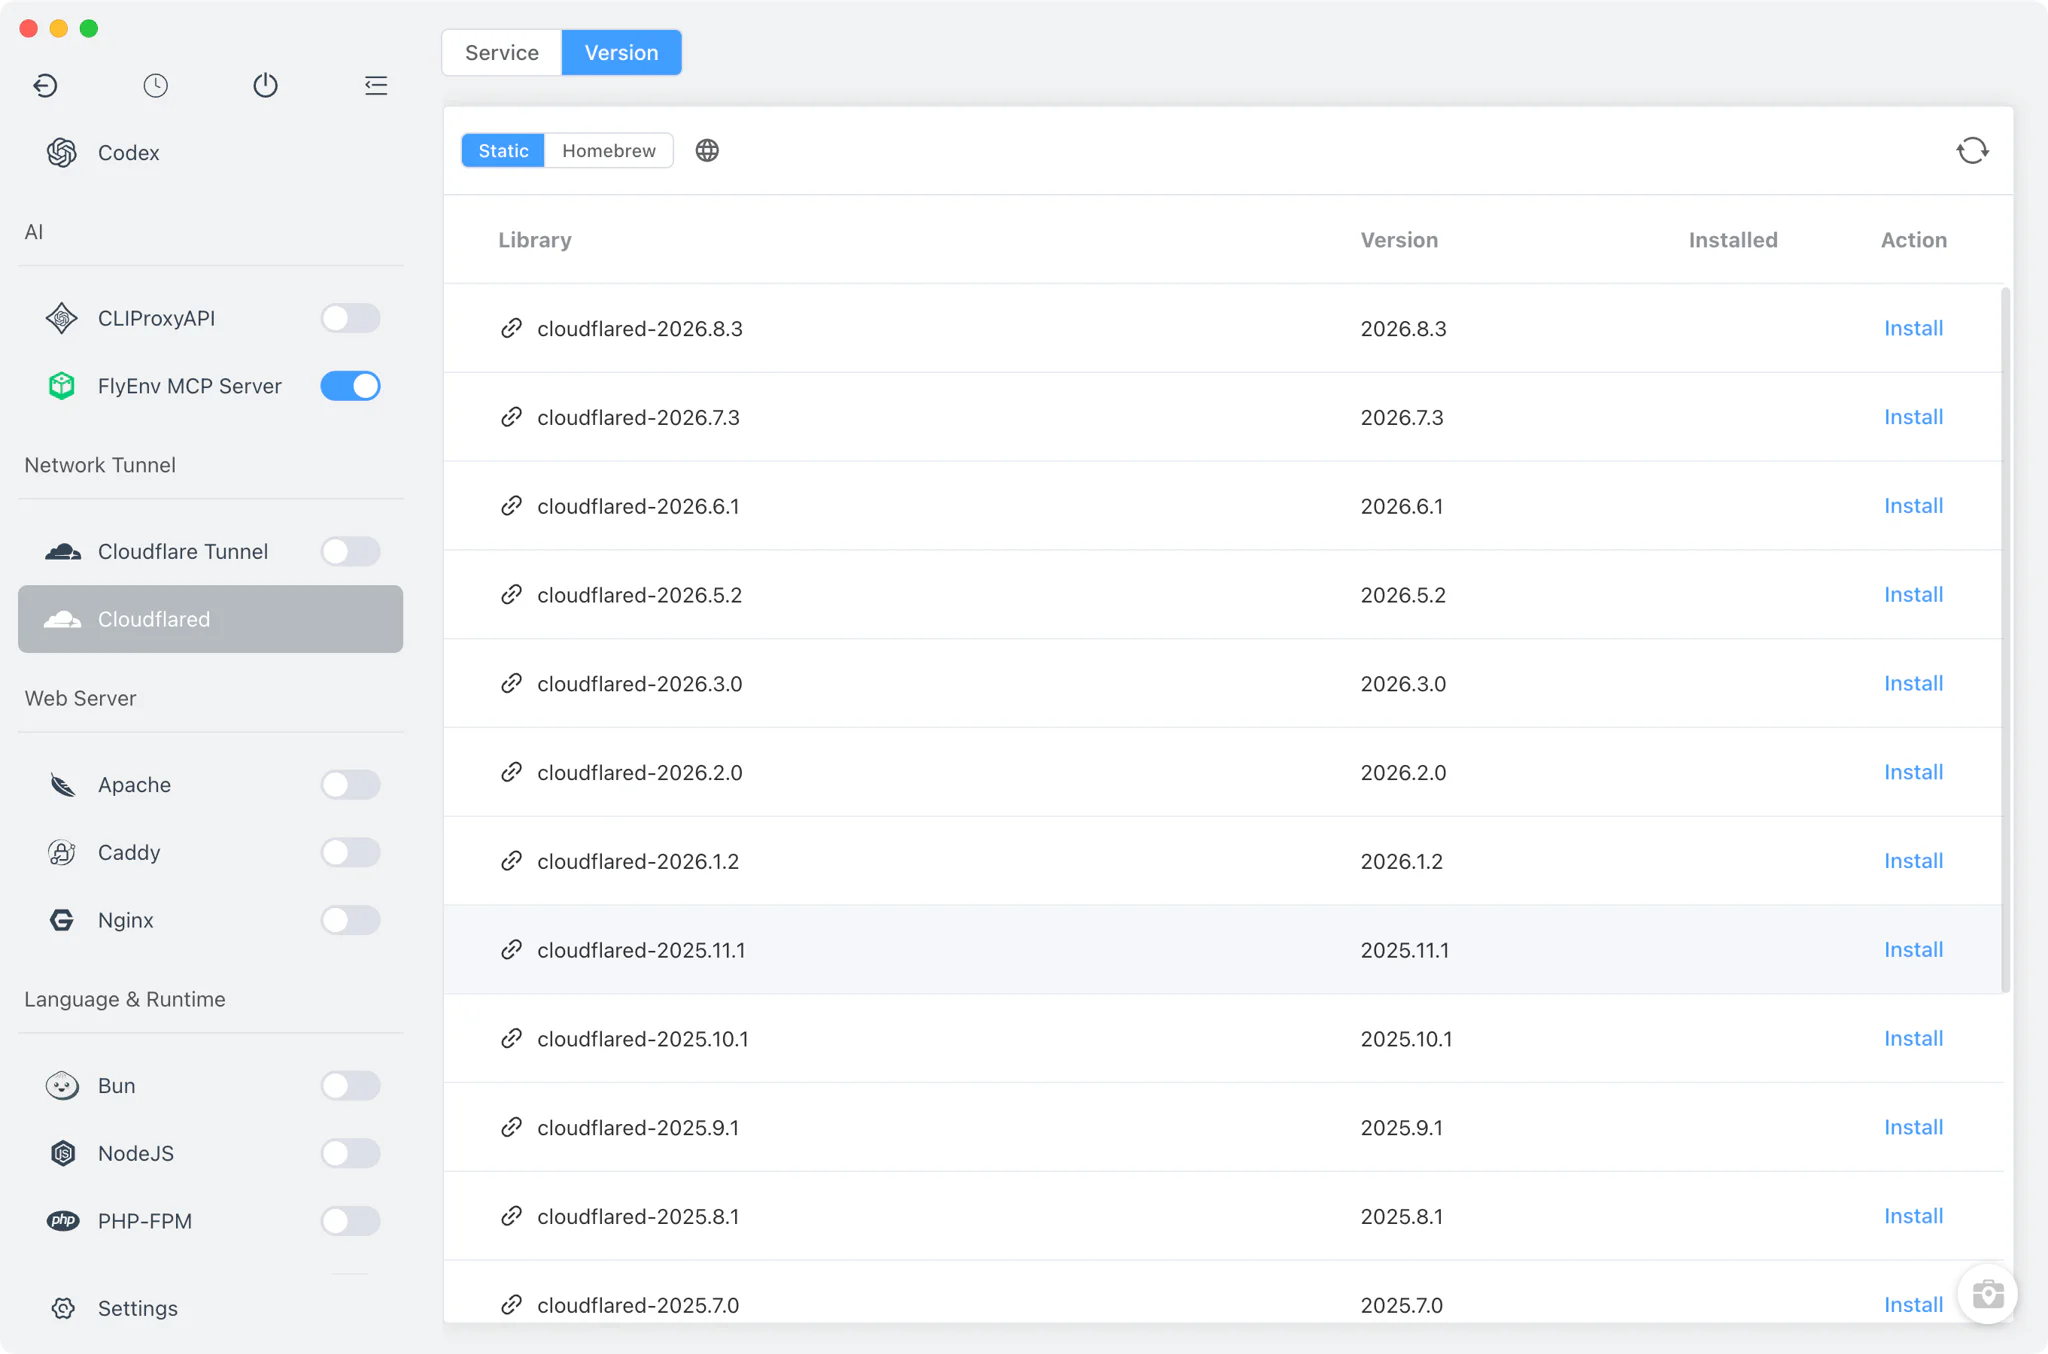This screenshot has height=1354, width=2048.
Task: Click the Installed column header
Action: pos(1733,240)
